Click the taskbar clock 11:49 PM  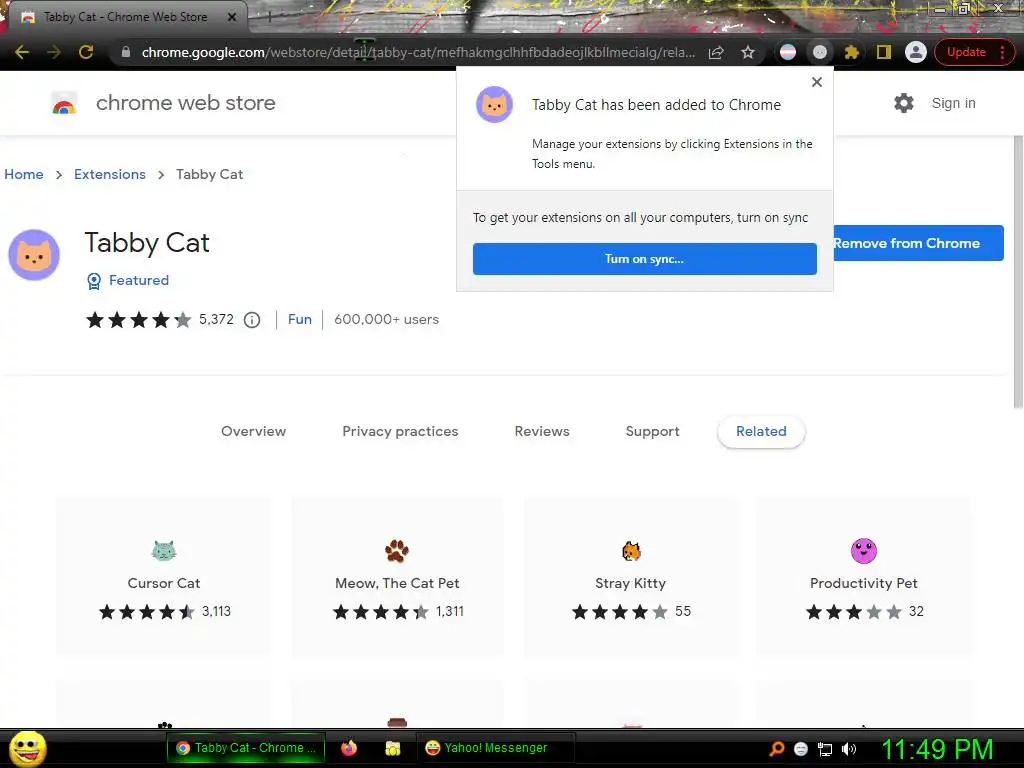click(x=937, y=749)
